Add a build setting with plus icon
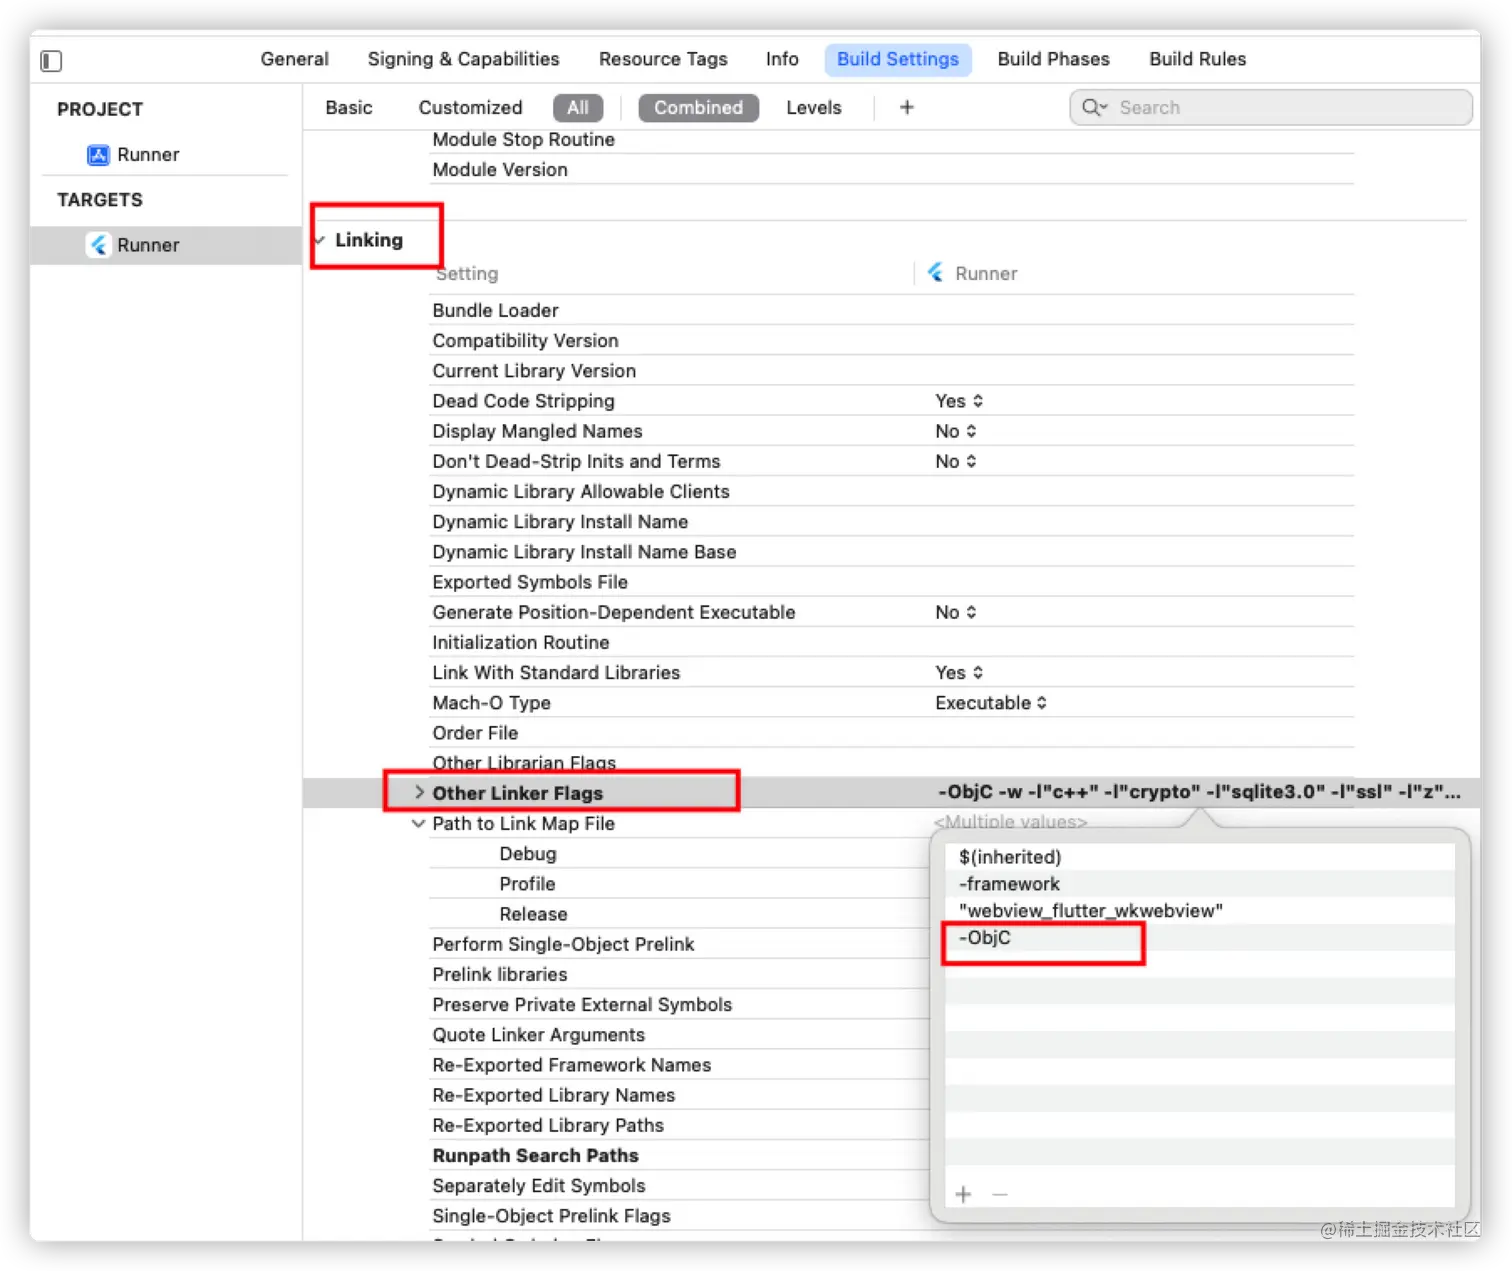 906,107
